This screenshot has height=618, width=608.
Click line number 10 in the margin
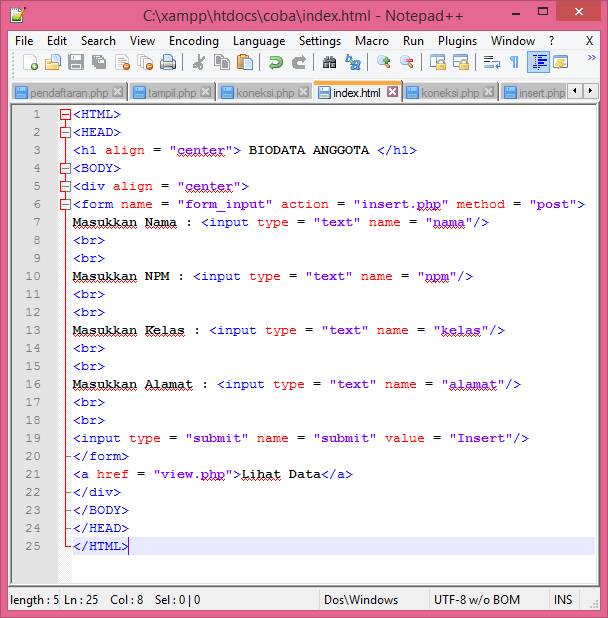33,276
